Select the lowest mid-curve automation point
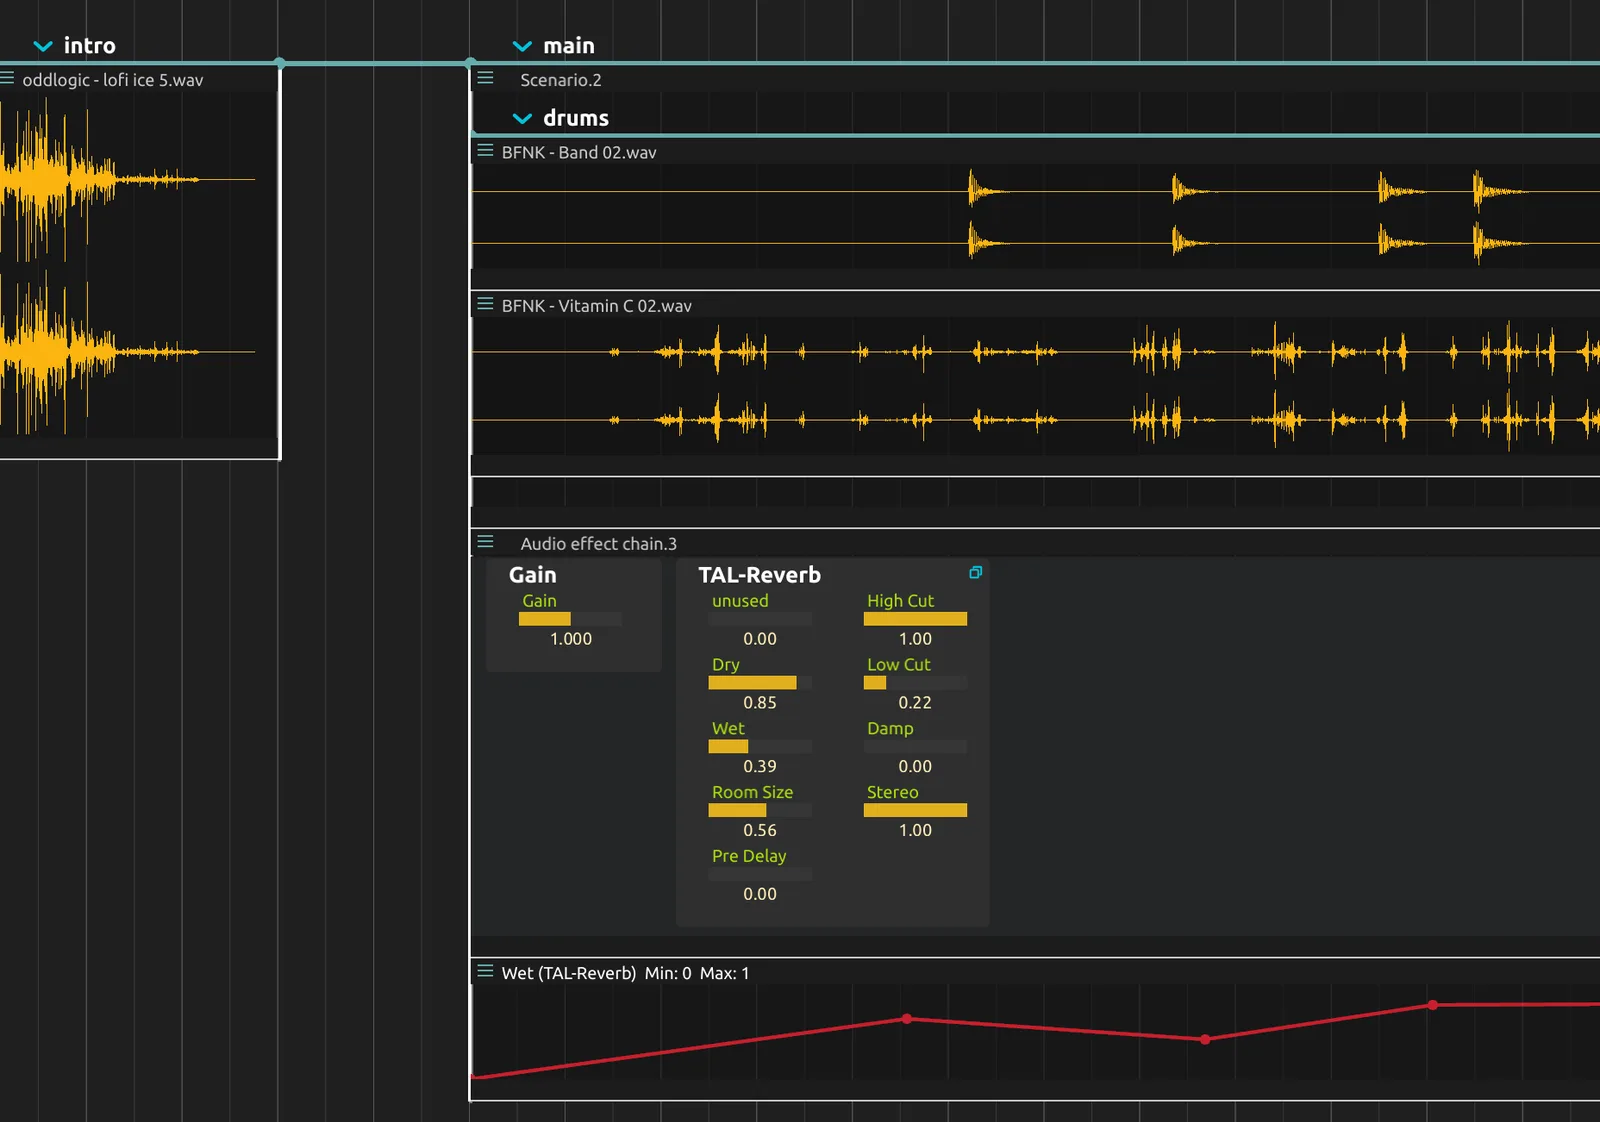The image size is (1600, 1122). point(1205,1039)
